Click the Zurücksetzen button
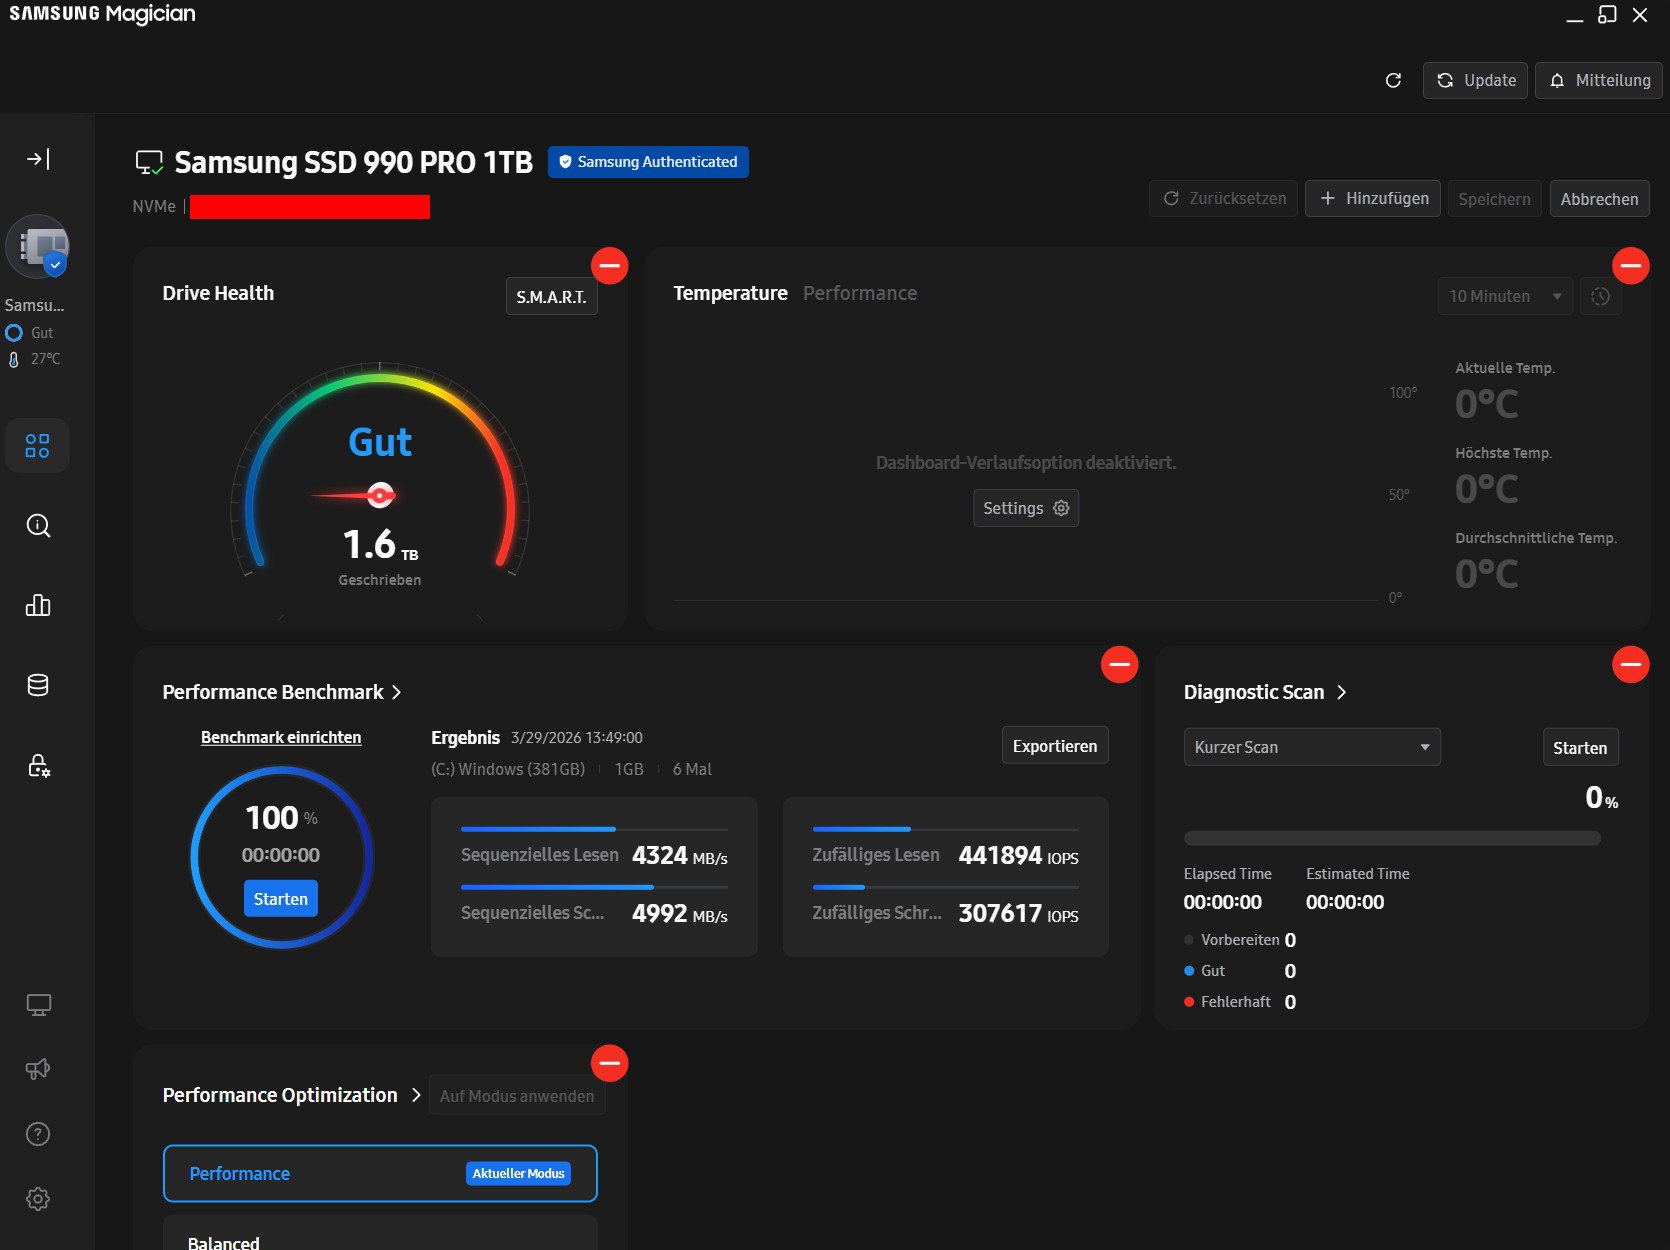1670x1250 pixels. click(x=1224, y=198)
